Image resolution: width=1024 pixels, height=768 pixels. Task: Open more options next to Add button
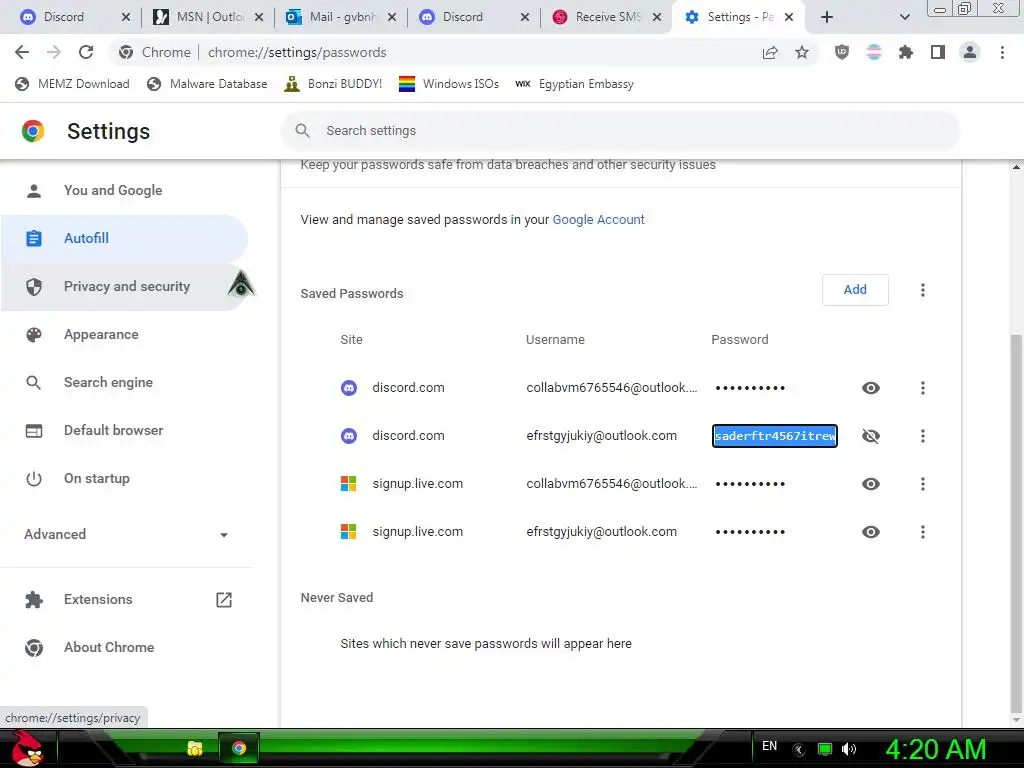pos(923,290)
